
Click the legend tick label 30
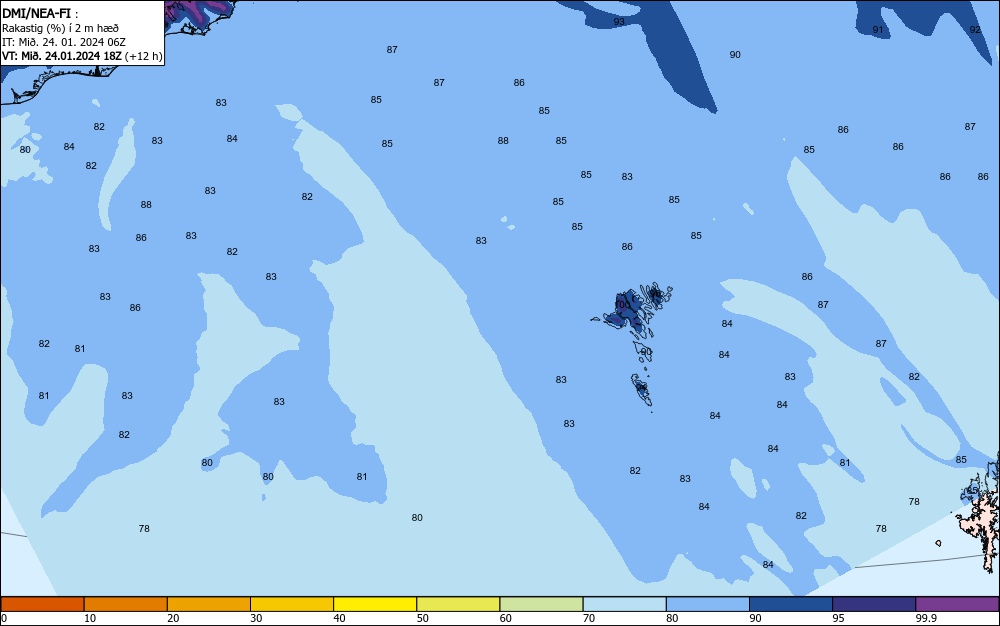pyautogui.click(x=256, y=618)
